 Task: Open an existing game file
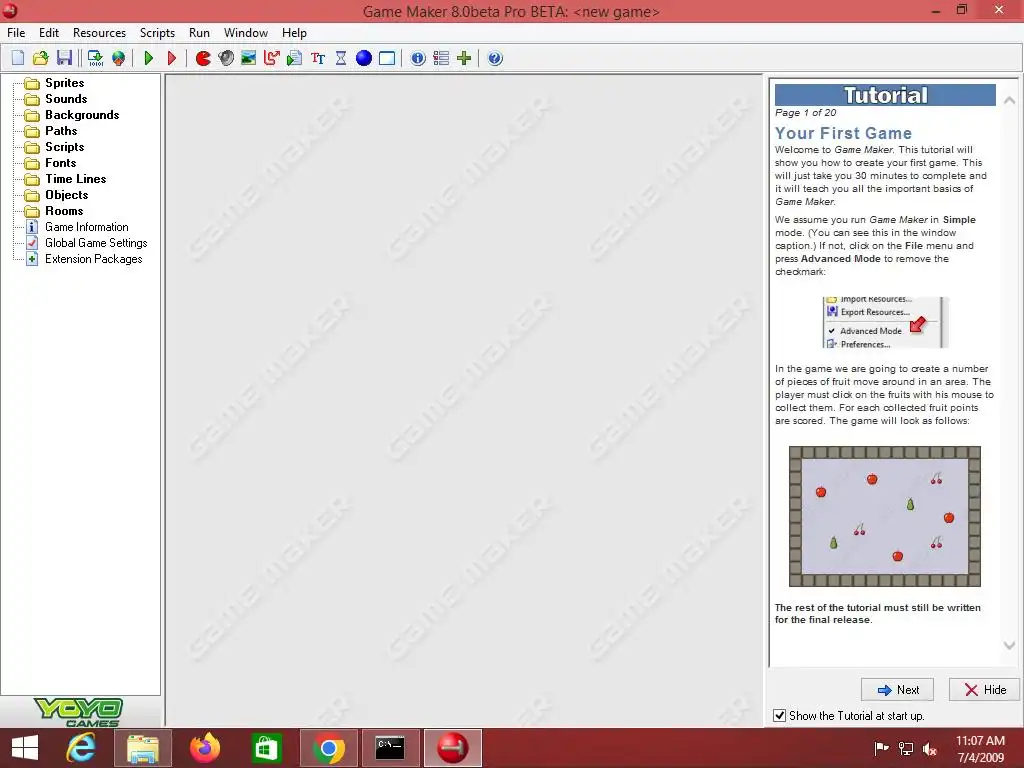(40, 58)
